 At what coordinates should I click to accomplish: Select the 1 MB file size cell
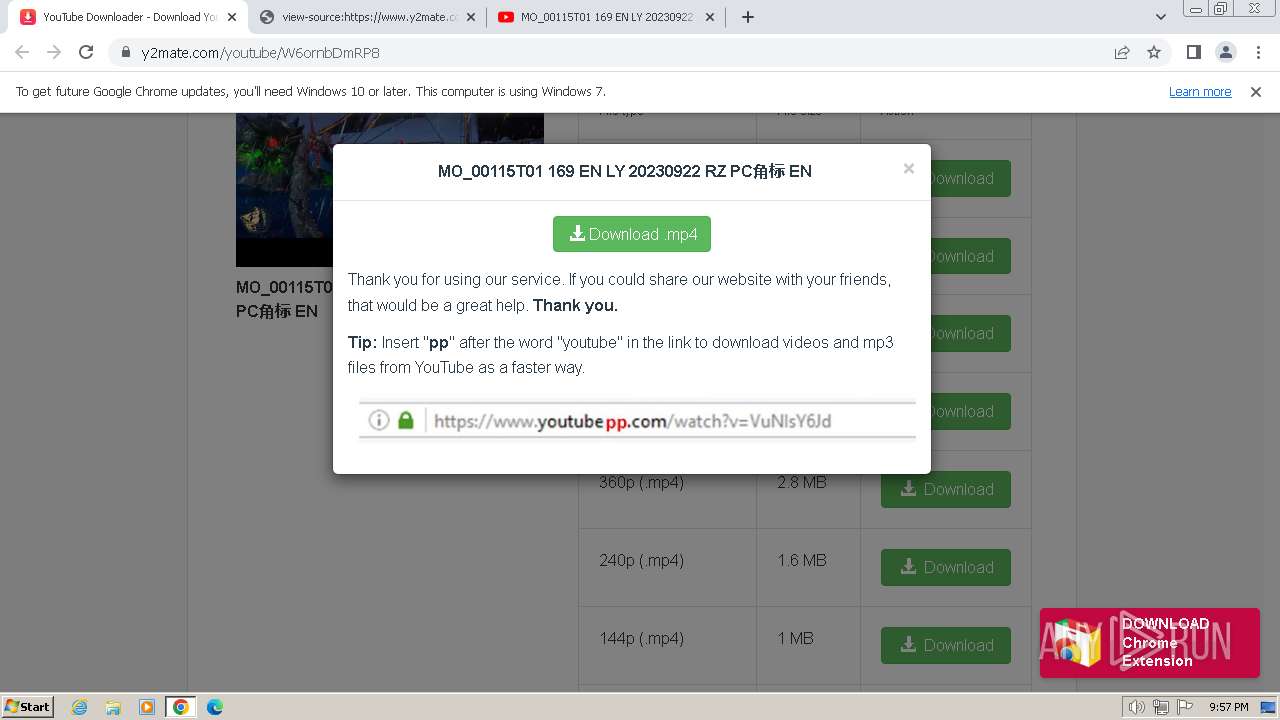point(795,638)
